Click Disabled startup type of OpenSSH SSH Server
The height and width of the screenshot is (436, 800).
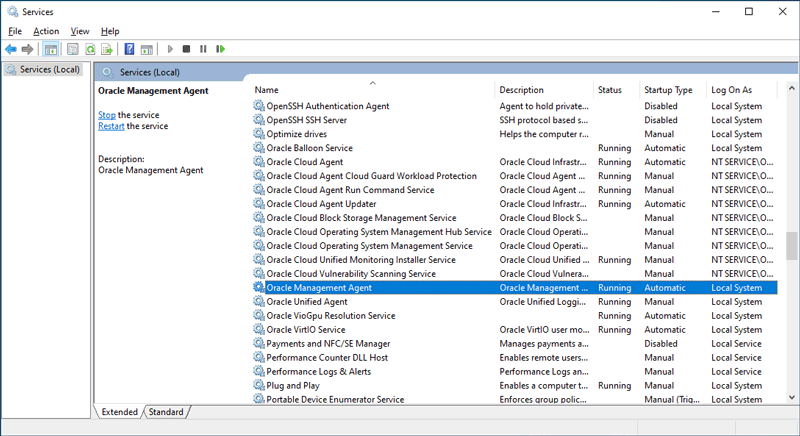tap(661, 120)
